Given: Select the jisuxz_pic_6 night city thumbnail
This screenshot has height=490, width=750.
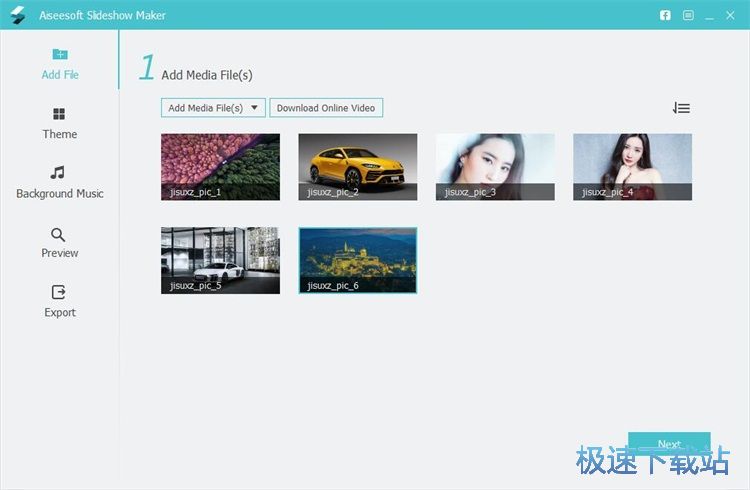Looking at the screenshot, I should tap(357, 259).
